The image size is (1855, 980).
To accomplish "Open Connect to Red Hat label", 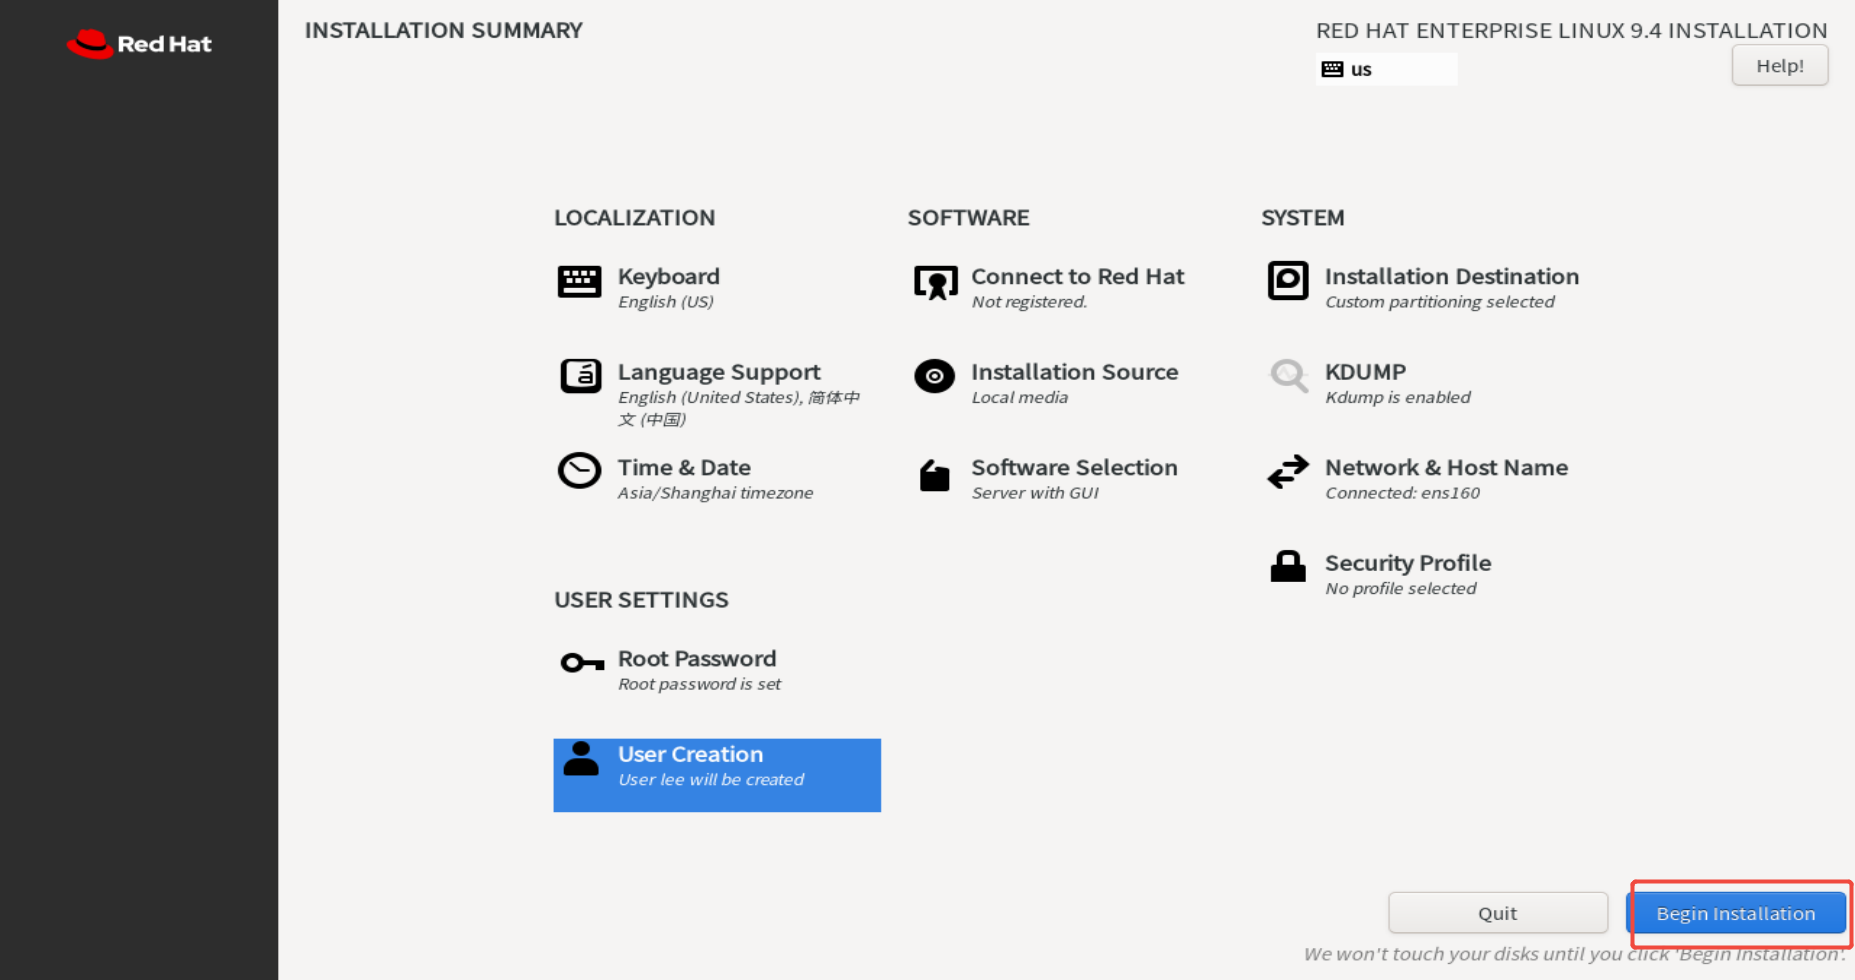I will pos(1078,276).
